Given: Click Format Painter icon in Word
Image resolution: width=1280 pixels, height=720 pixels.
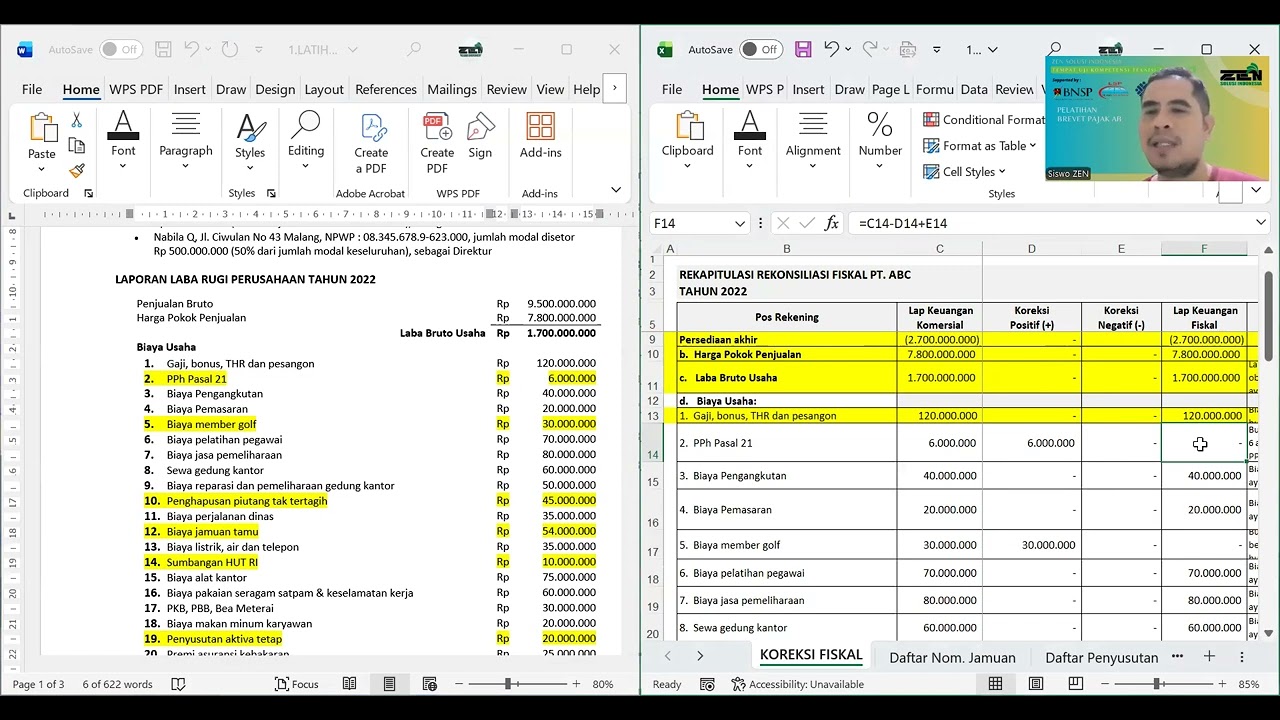Looking at the screenshot, I should coord(77,170).
